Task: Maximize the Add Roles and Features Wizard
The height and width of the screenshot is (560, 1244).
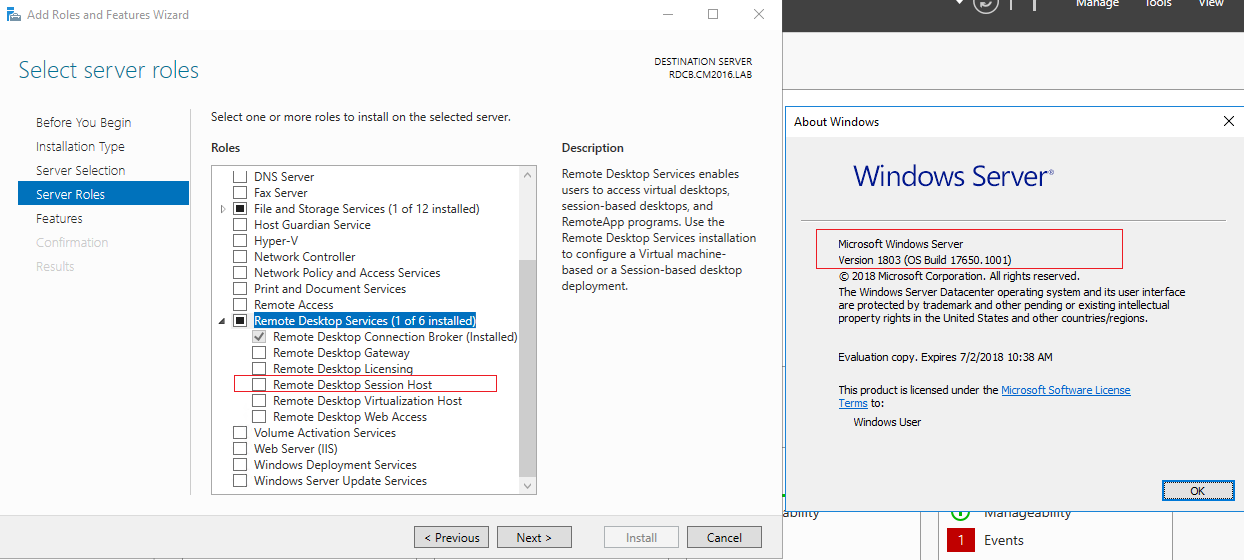Action: point(713,14)
